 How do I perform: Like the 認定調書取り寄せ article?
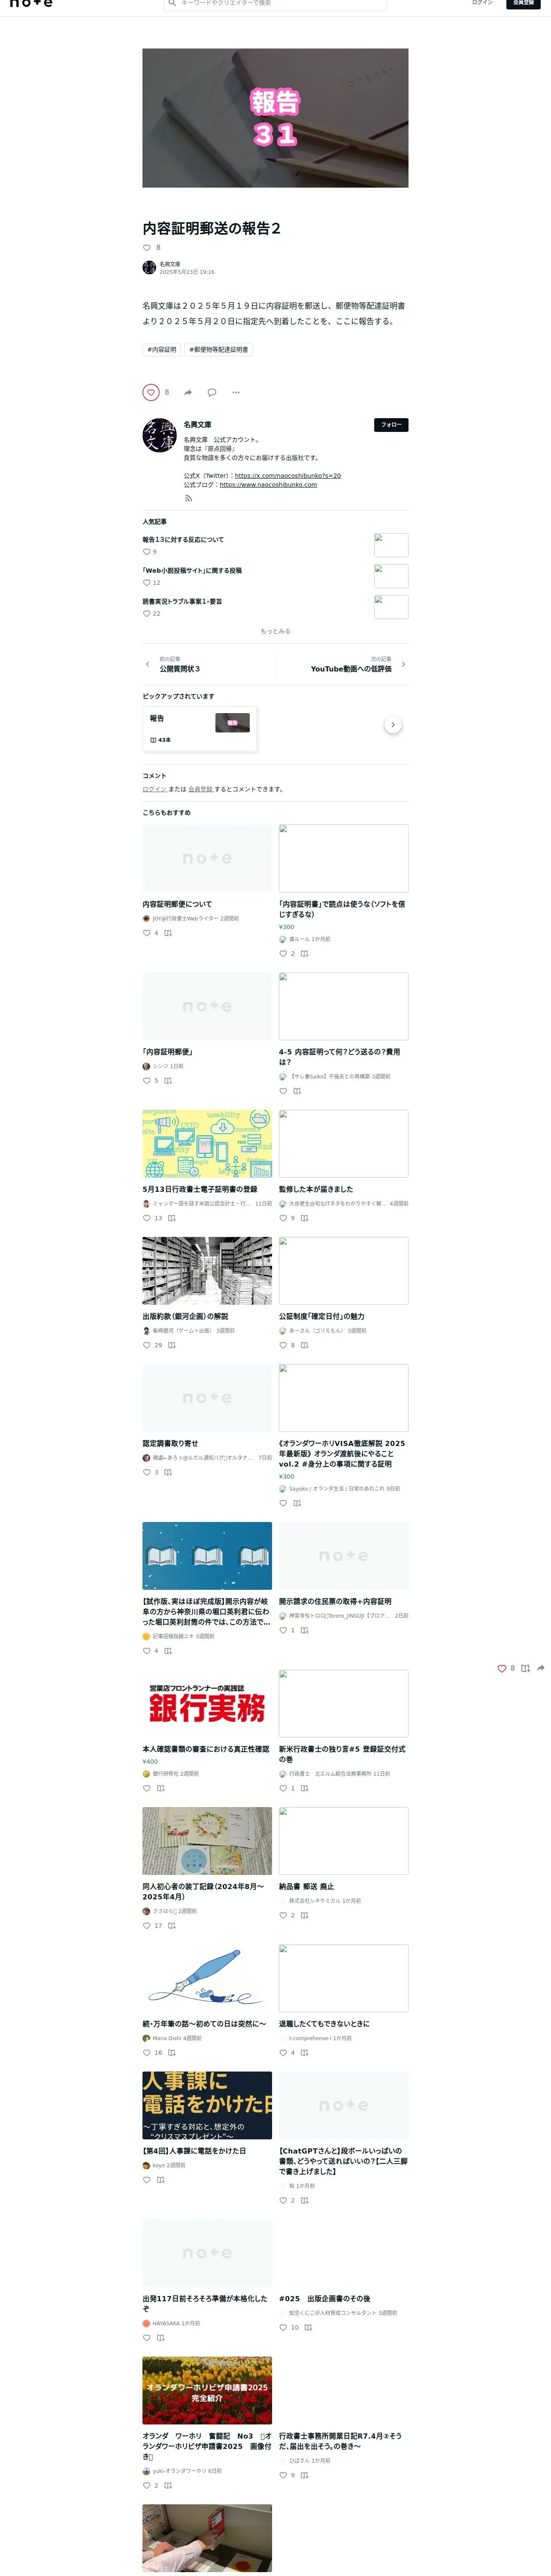(x=147, y=1472)
